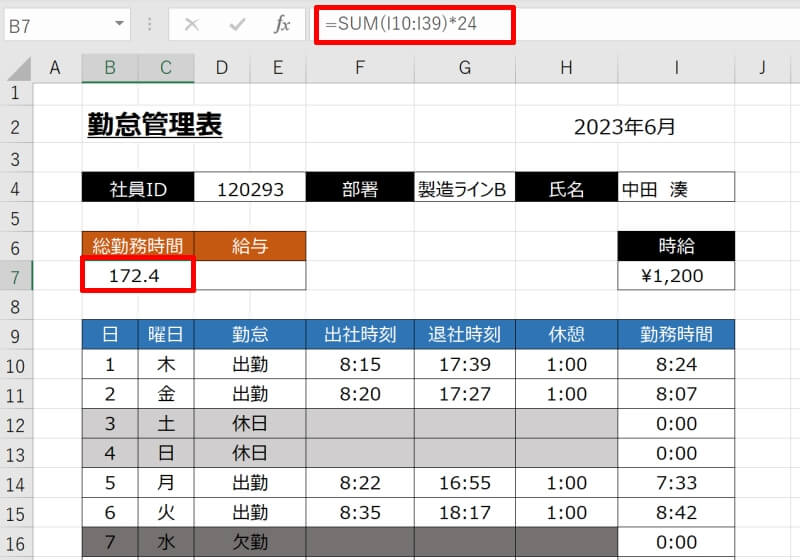Click the work hours cell 8:24
800x560 pixels.
[x=676, y=364]
